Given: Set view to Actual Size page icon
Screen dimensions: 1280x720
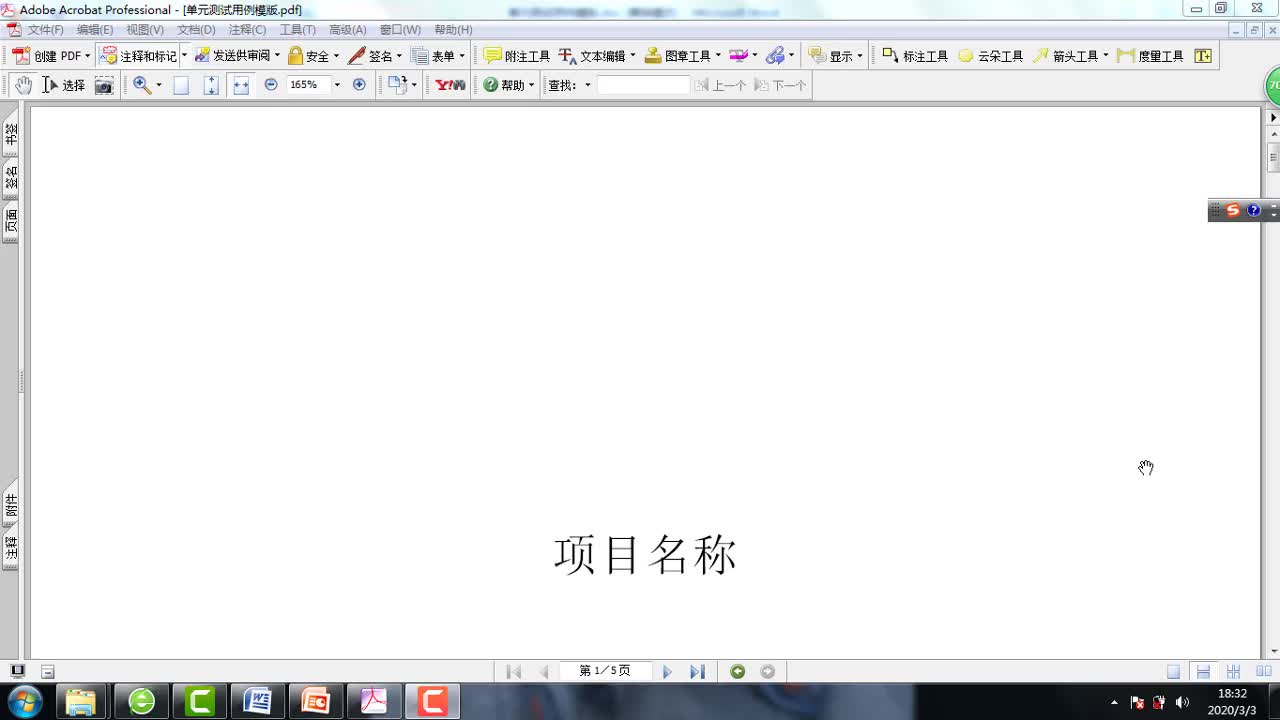Looking at the screenshot, I should click(x=181, y=85).
